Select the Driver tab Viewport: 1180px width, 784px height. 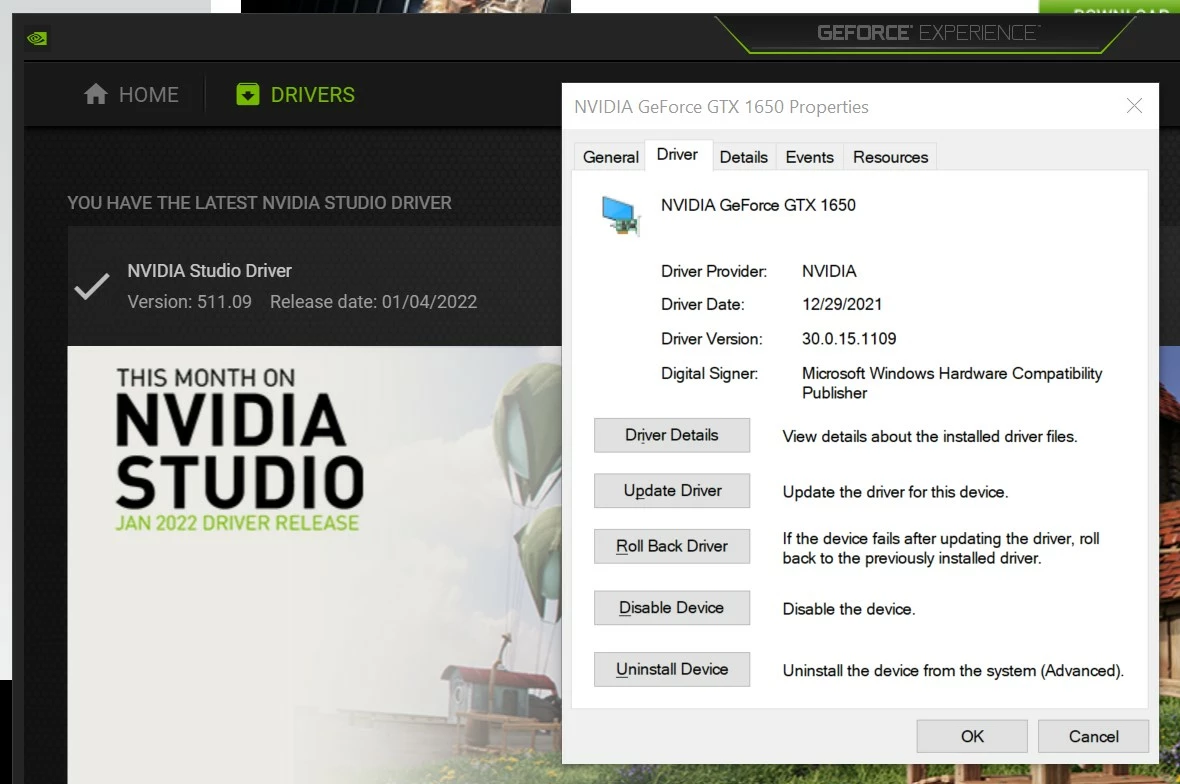coord(677,154)
